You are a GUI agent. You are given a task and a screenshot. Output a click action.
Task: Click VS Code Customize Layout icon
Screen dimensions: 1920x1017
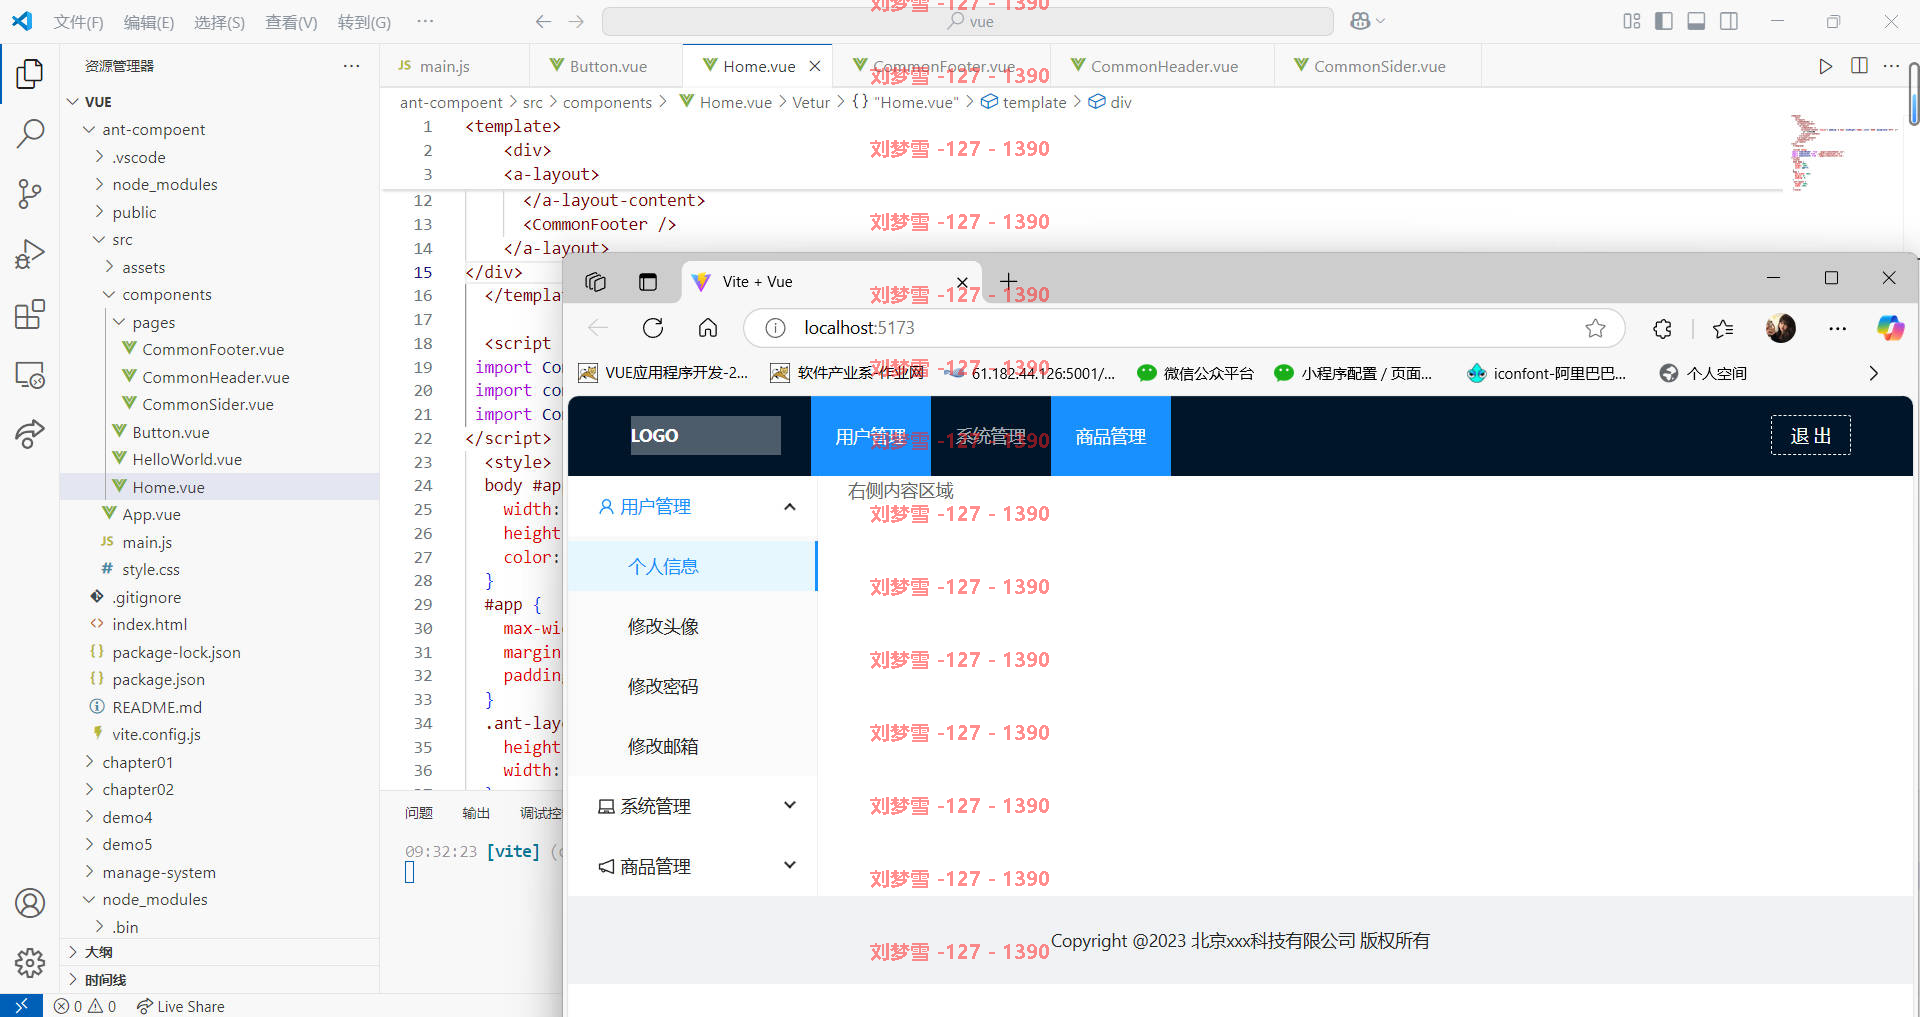coord(1632,21)
